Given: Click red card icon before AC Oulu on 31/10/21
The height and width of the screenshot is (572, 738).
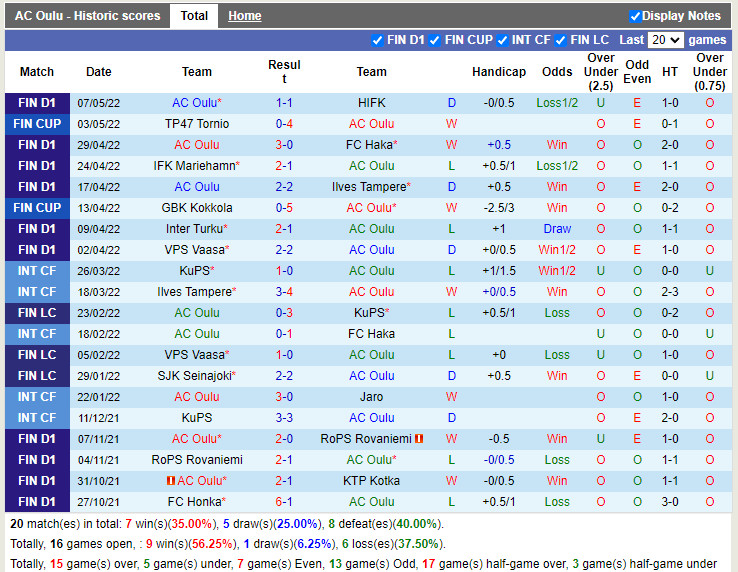Looking at the screenshot, I should click(x=172, y=481).
